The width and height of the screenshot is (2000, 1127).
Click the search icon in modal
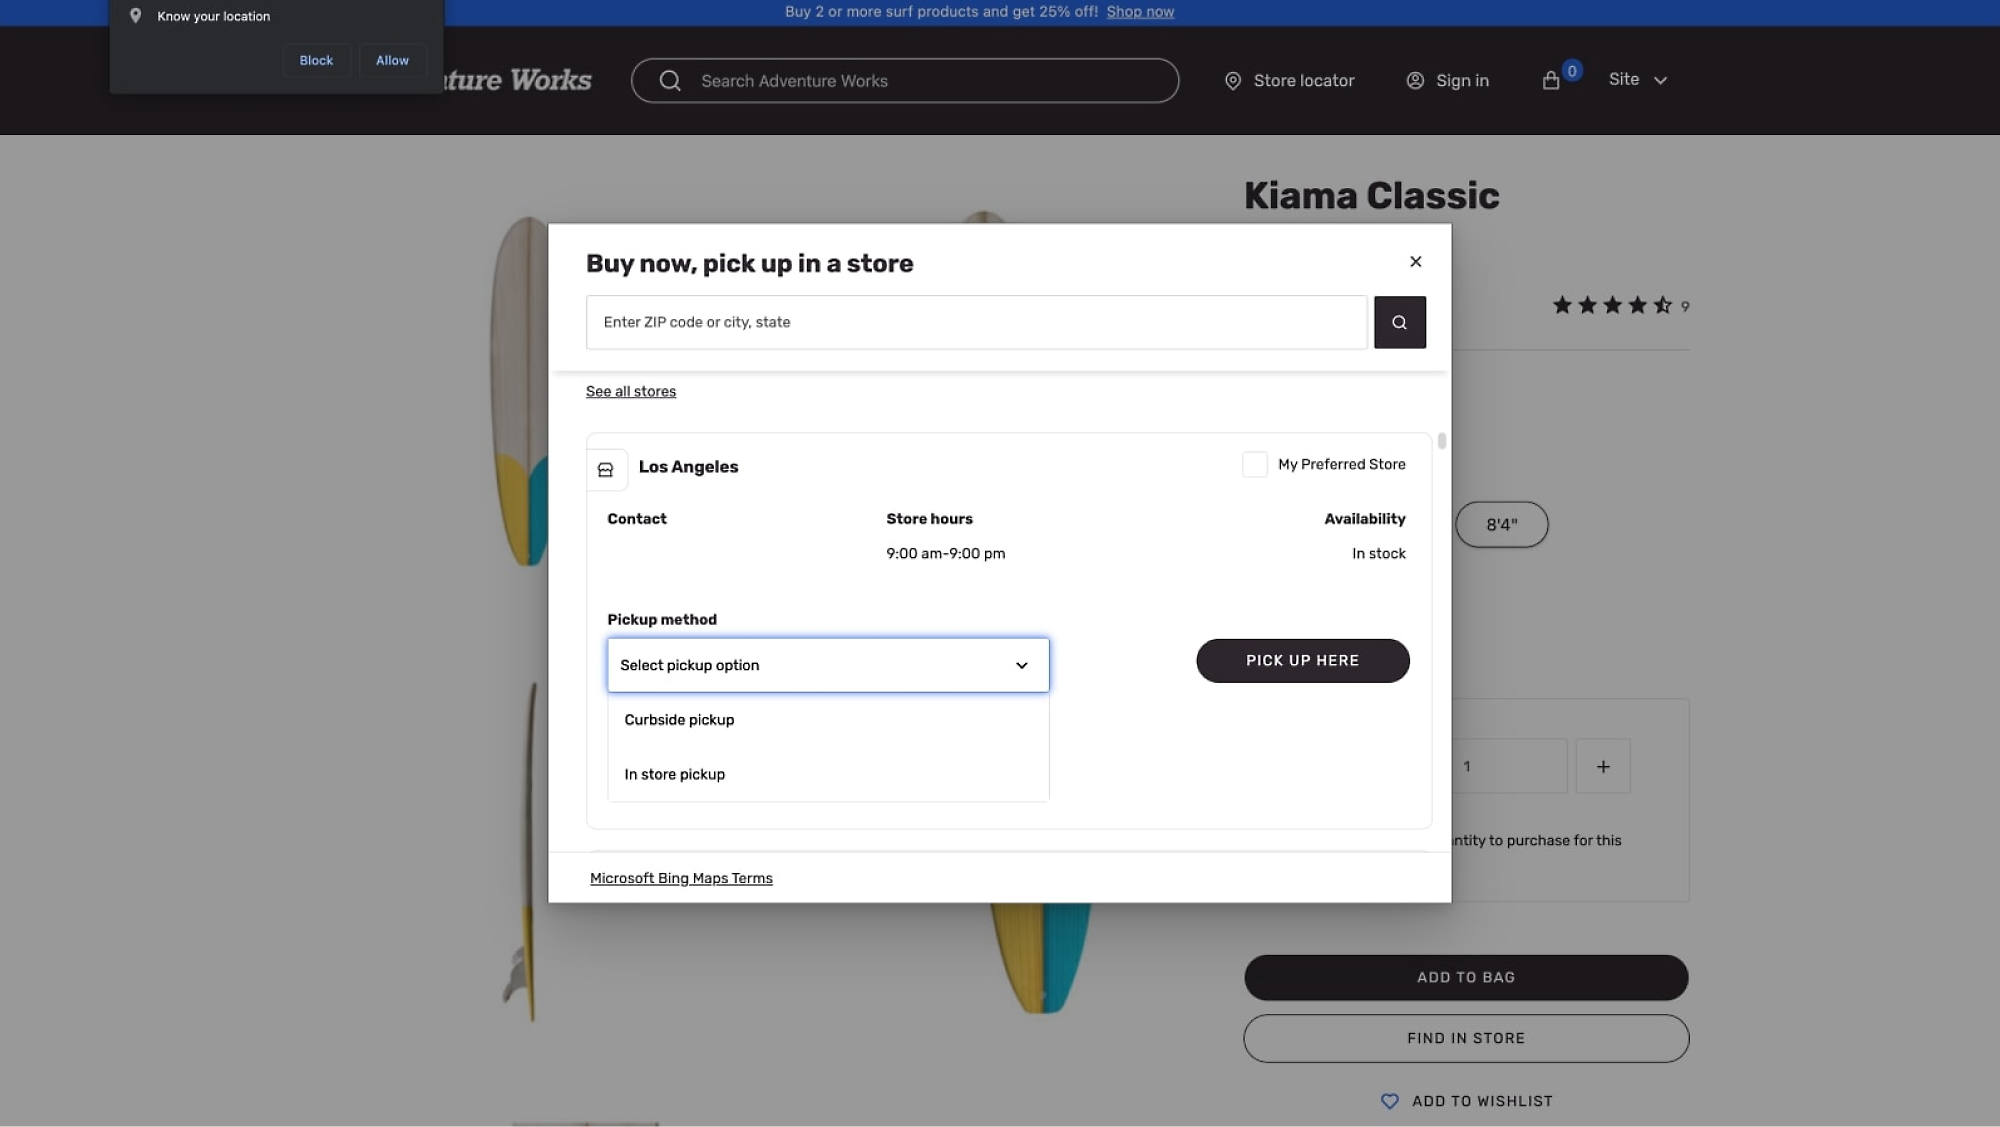(x=1400, y=322)
